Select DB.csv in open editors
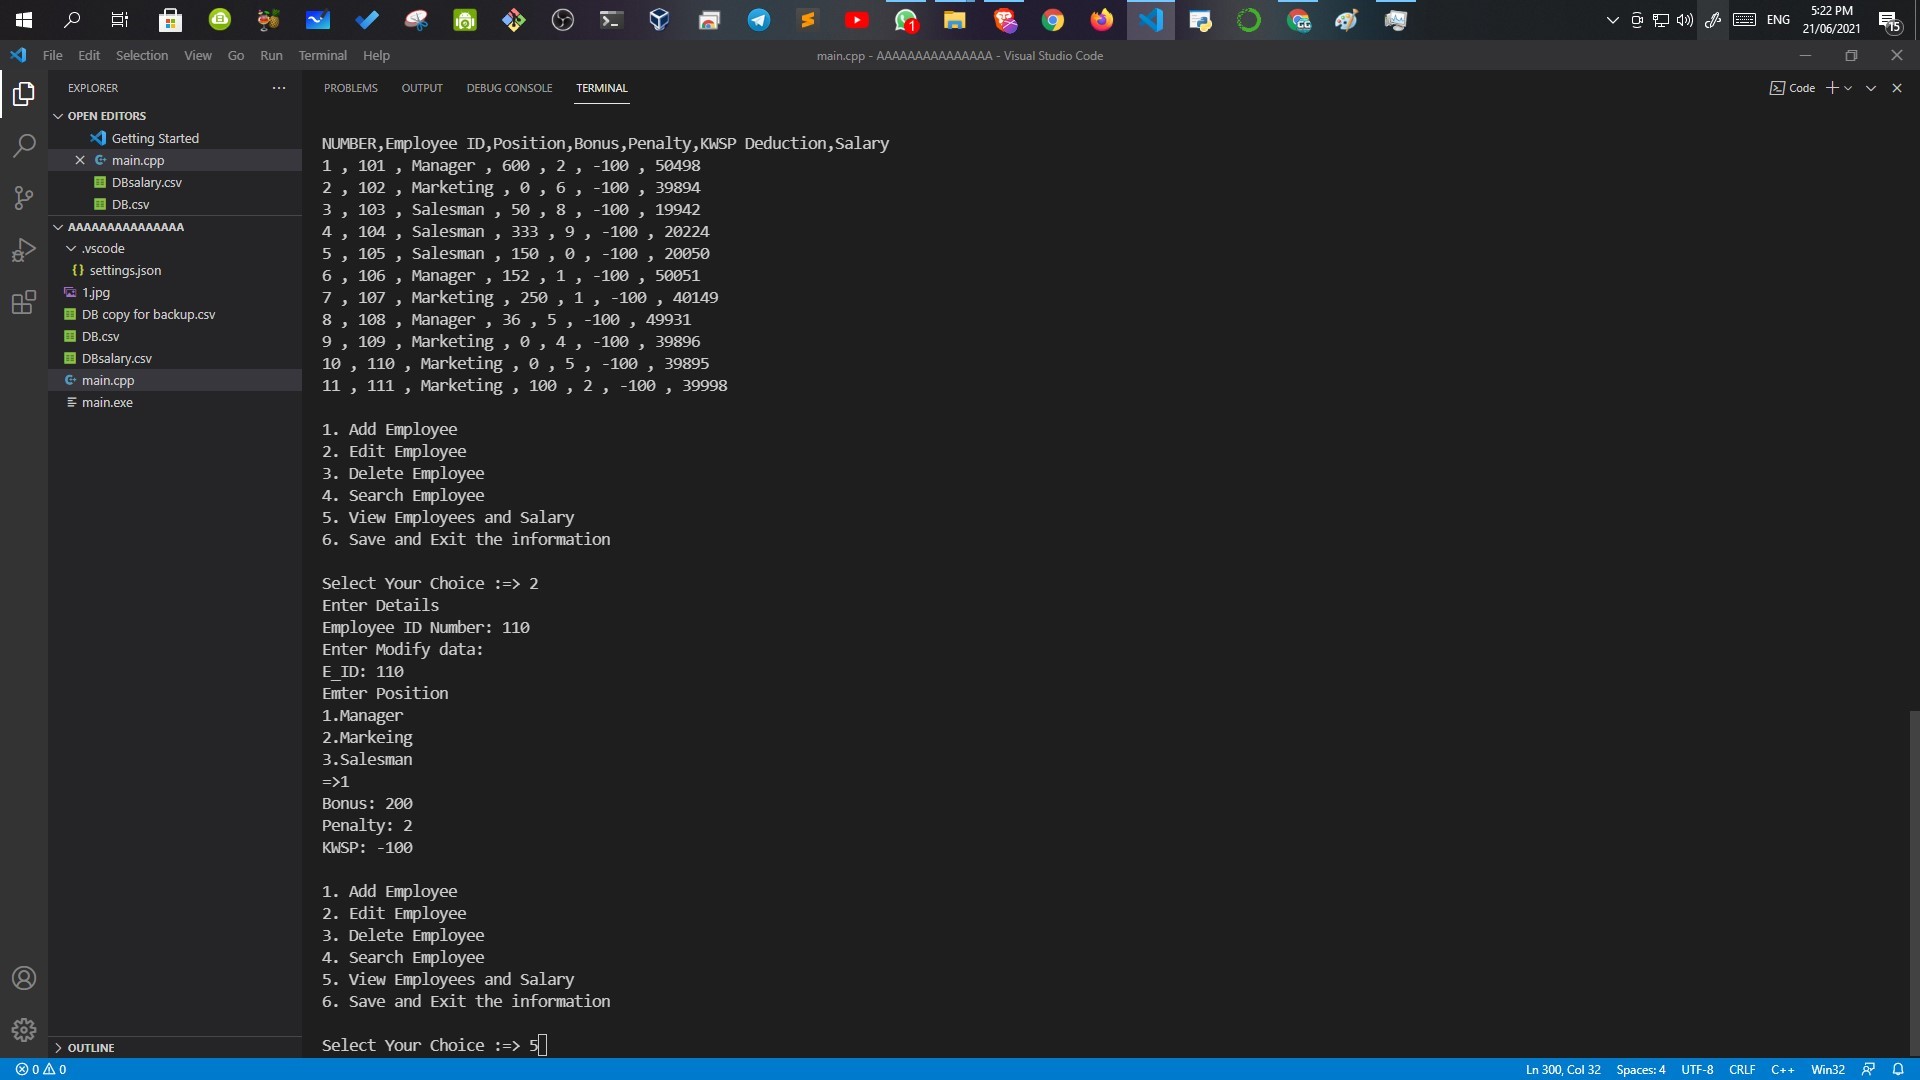Screen dimensions: 1920x1080 click(x=130, y=204)
